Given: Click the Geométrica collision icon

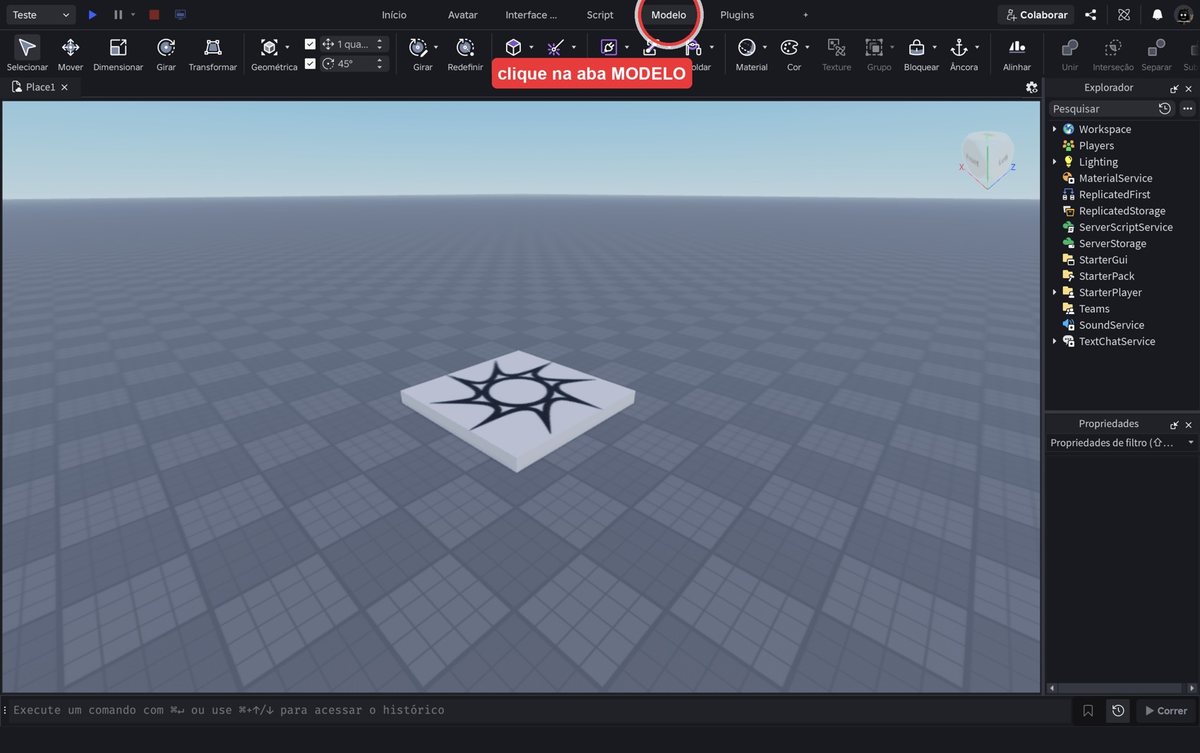Looking at the screenshot, I should click(269, 48).
